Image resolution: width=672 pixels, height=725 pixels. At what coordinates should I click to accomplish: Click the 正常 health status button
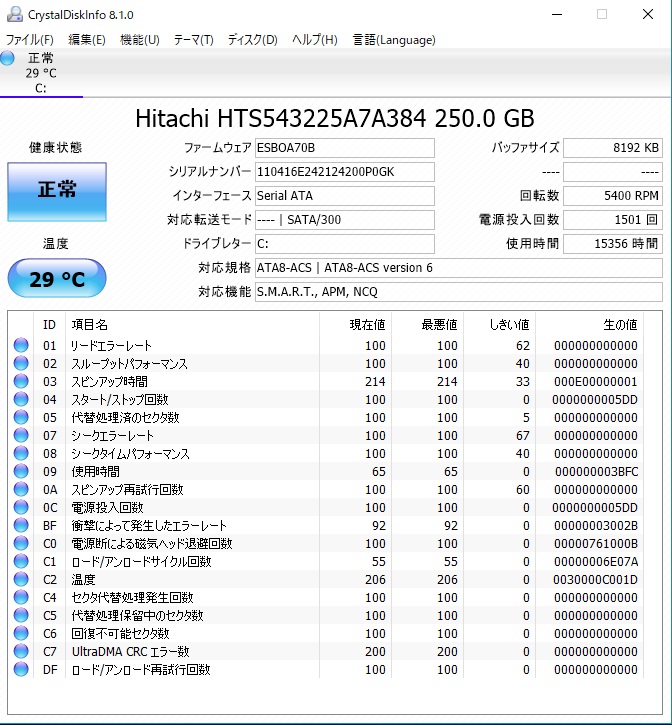click(57, 192)
